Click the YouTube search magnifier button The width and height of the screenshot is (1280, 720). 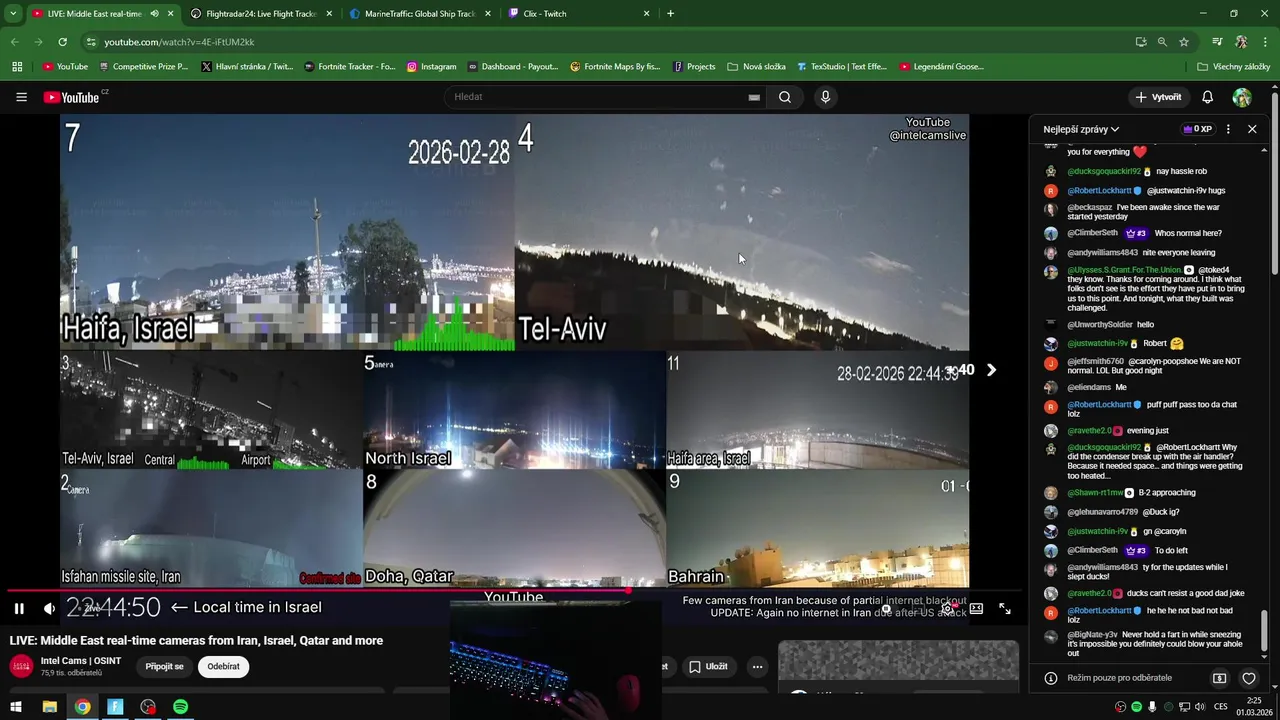click(785, 97)
